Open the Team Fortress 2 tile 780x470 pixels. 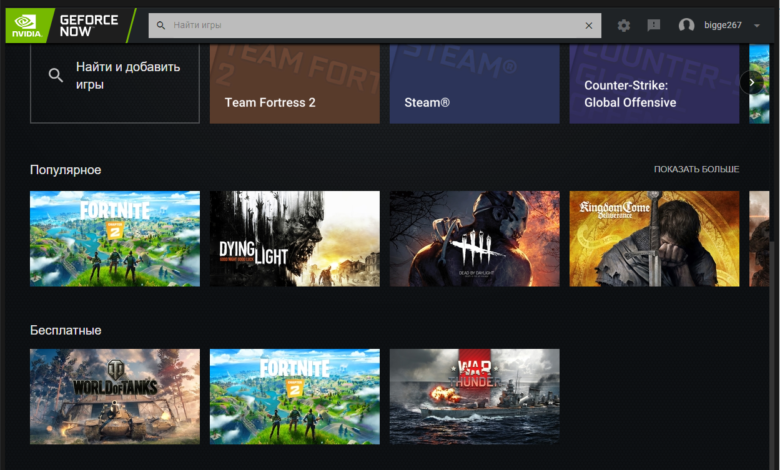pyautogui.click(x=294, y=84)
